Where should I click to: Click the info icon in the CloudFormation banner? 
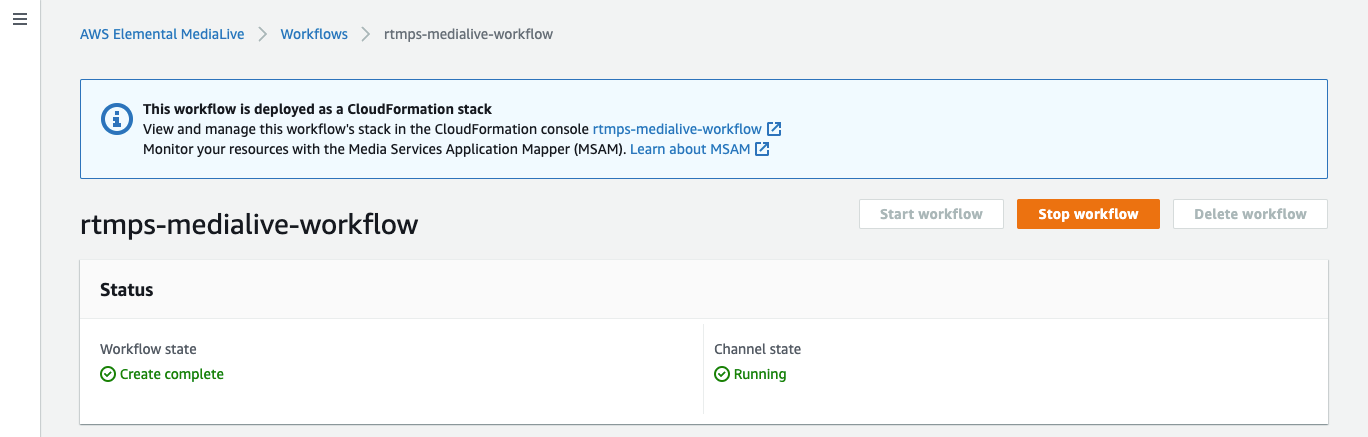(x=117, y=118)
